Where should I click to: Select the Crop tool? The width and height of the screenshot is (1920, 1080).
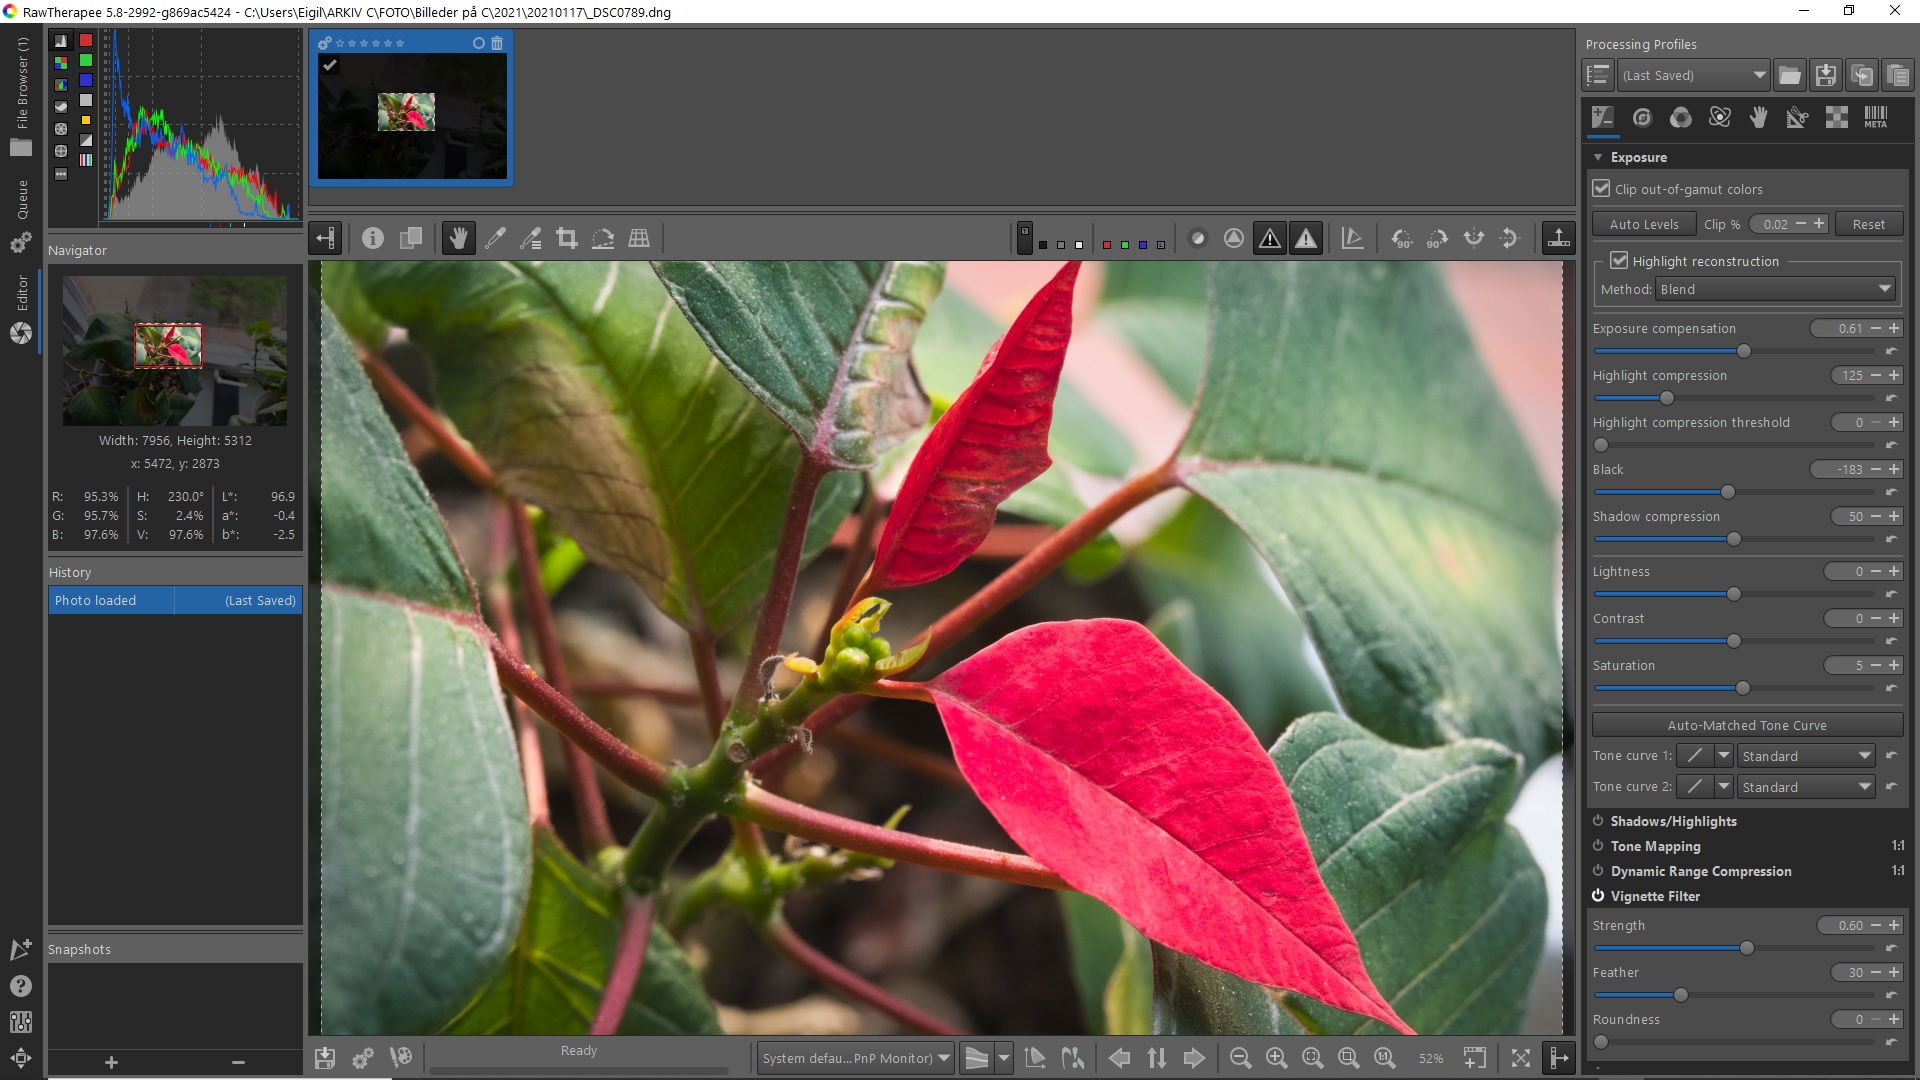tap(567, 238)
